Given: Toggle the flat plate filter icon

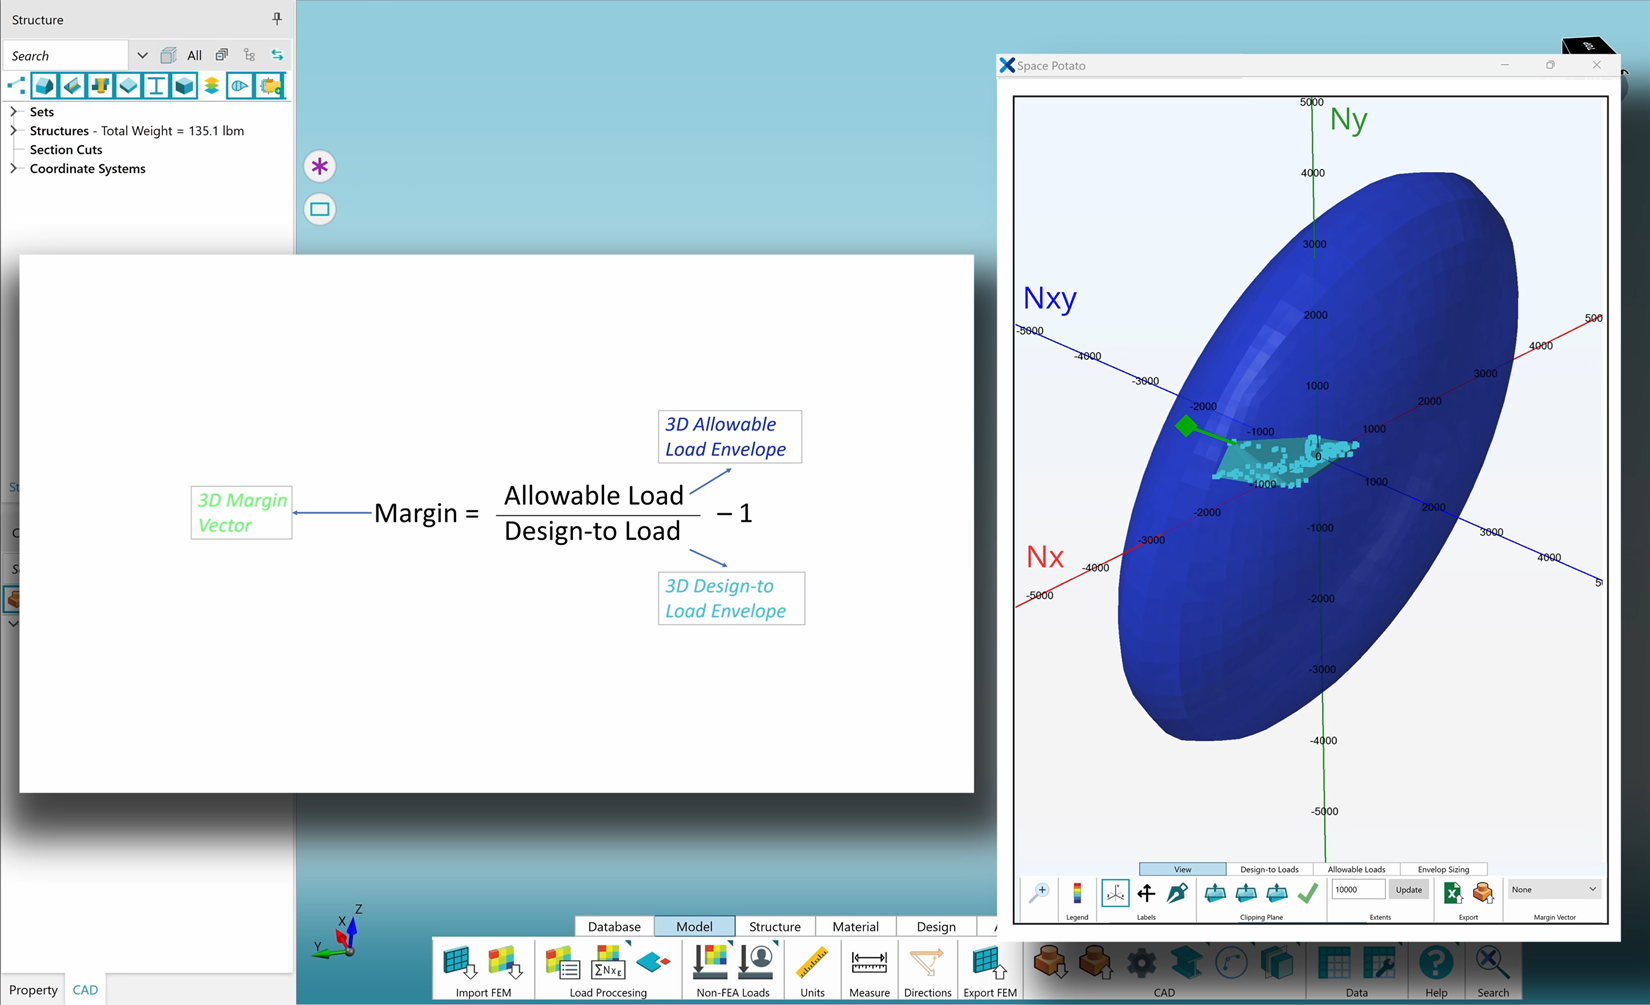Looking at the screenshot, I should [128, 86].
